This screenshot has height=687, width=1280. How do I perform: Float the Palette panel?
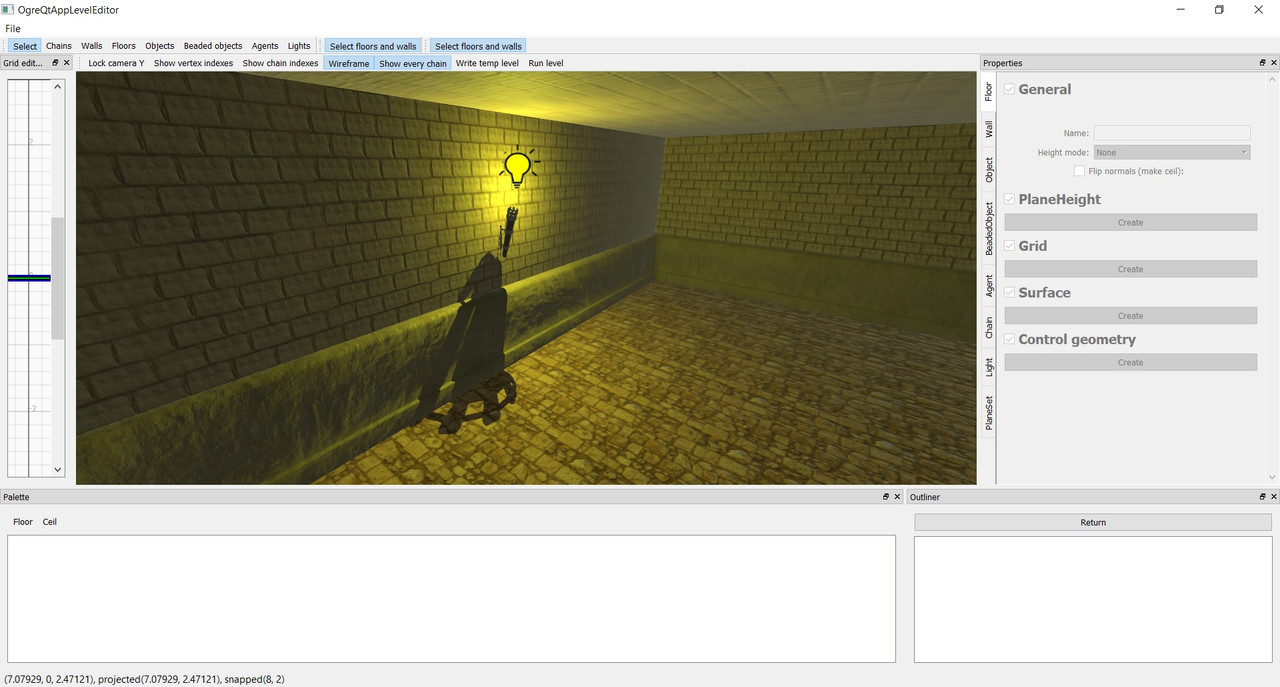(x=886, y=497)
